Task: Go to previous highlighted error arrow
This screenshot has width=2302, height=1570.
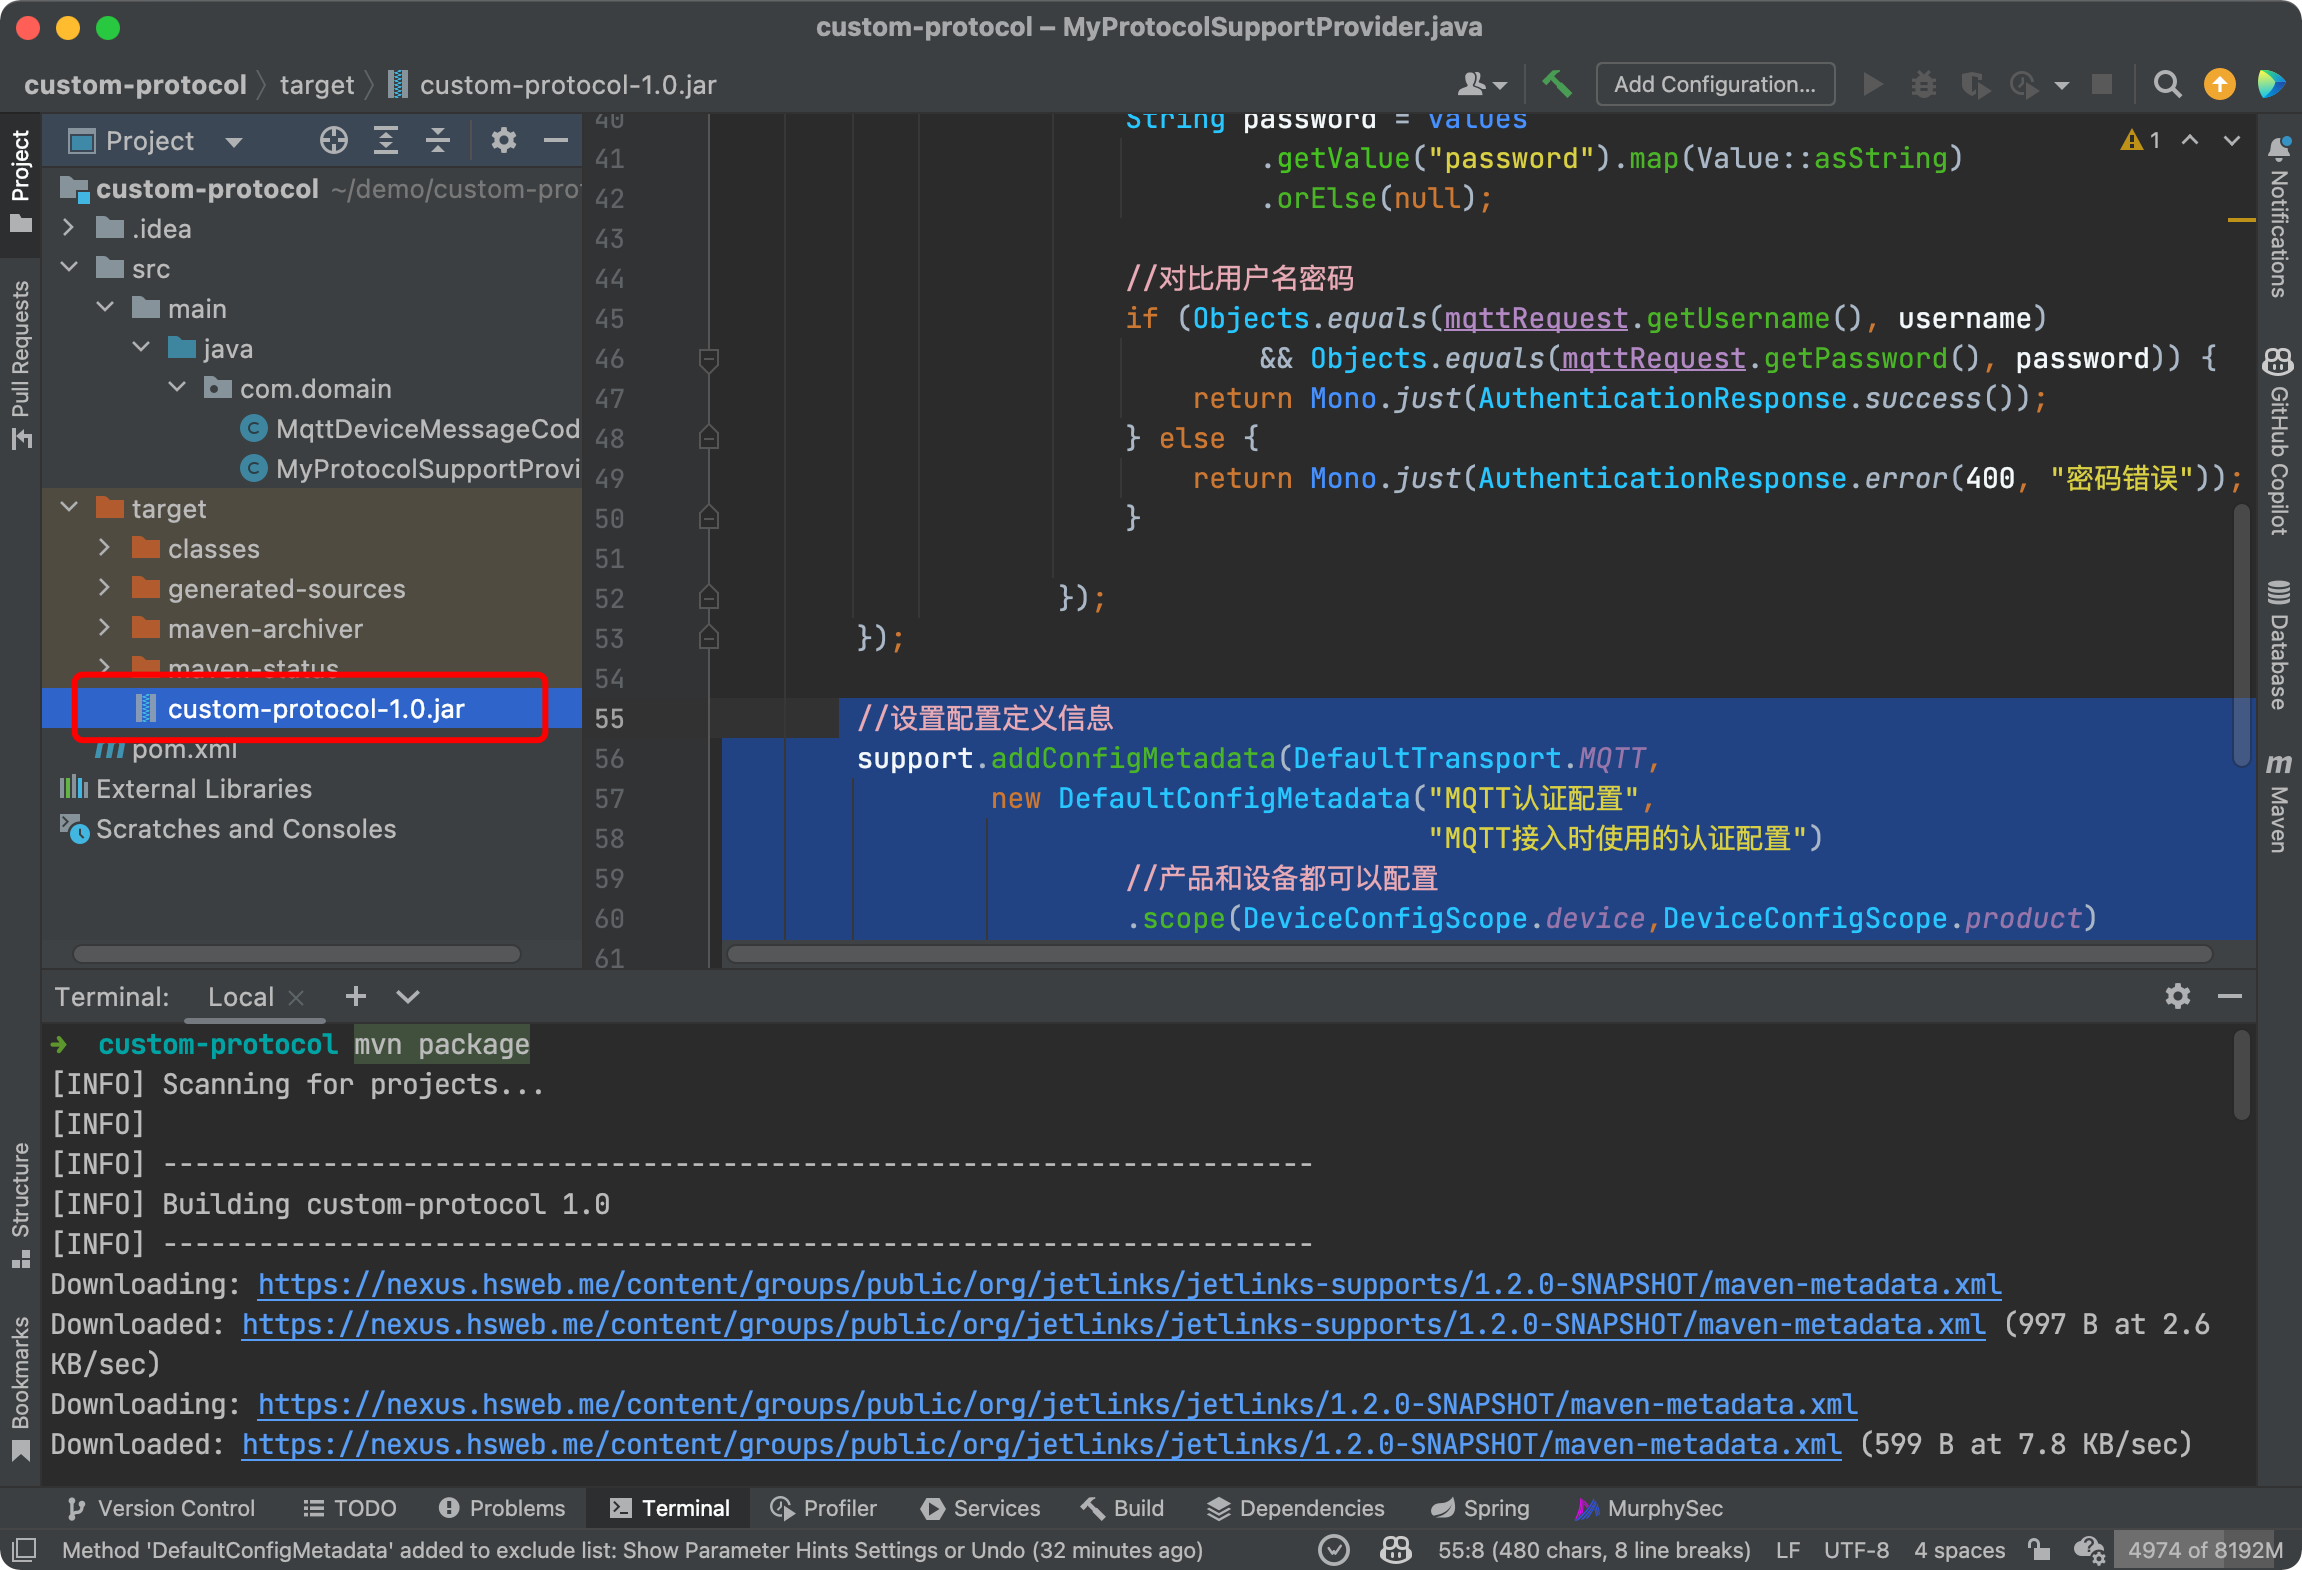Action: click(x=2190, y=140)
